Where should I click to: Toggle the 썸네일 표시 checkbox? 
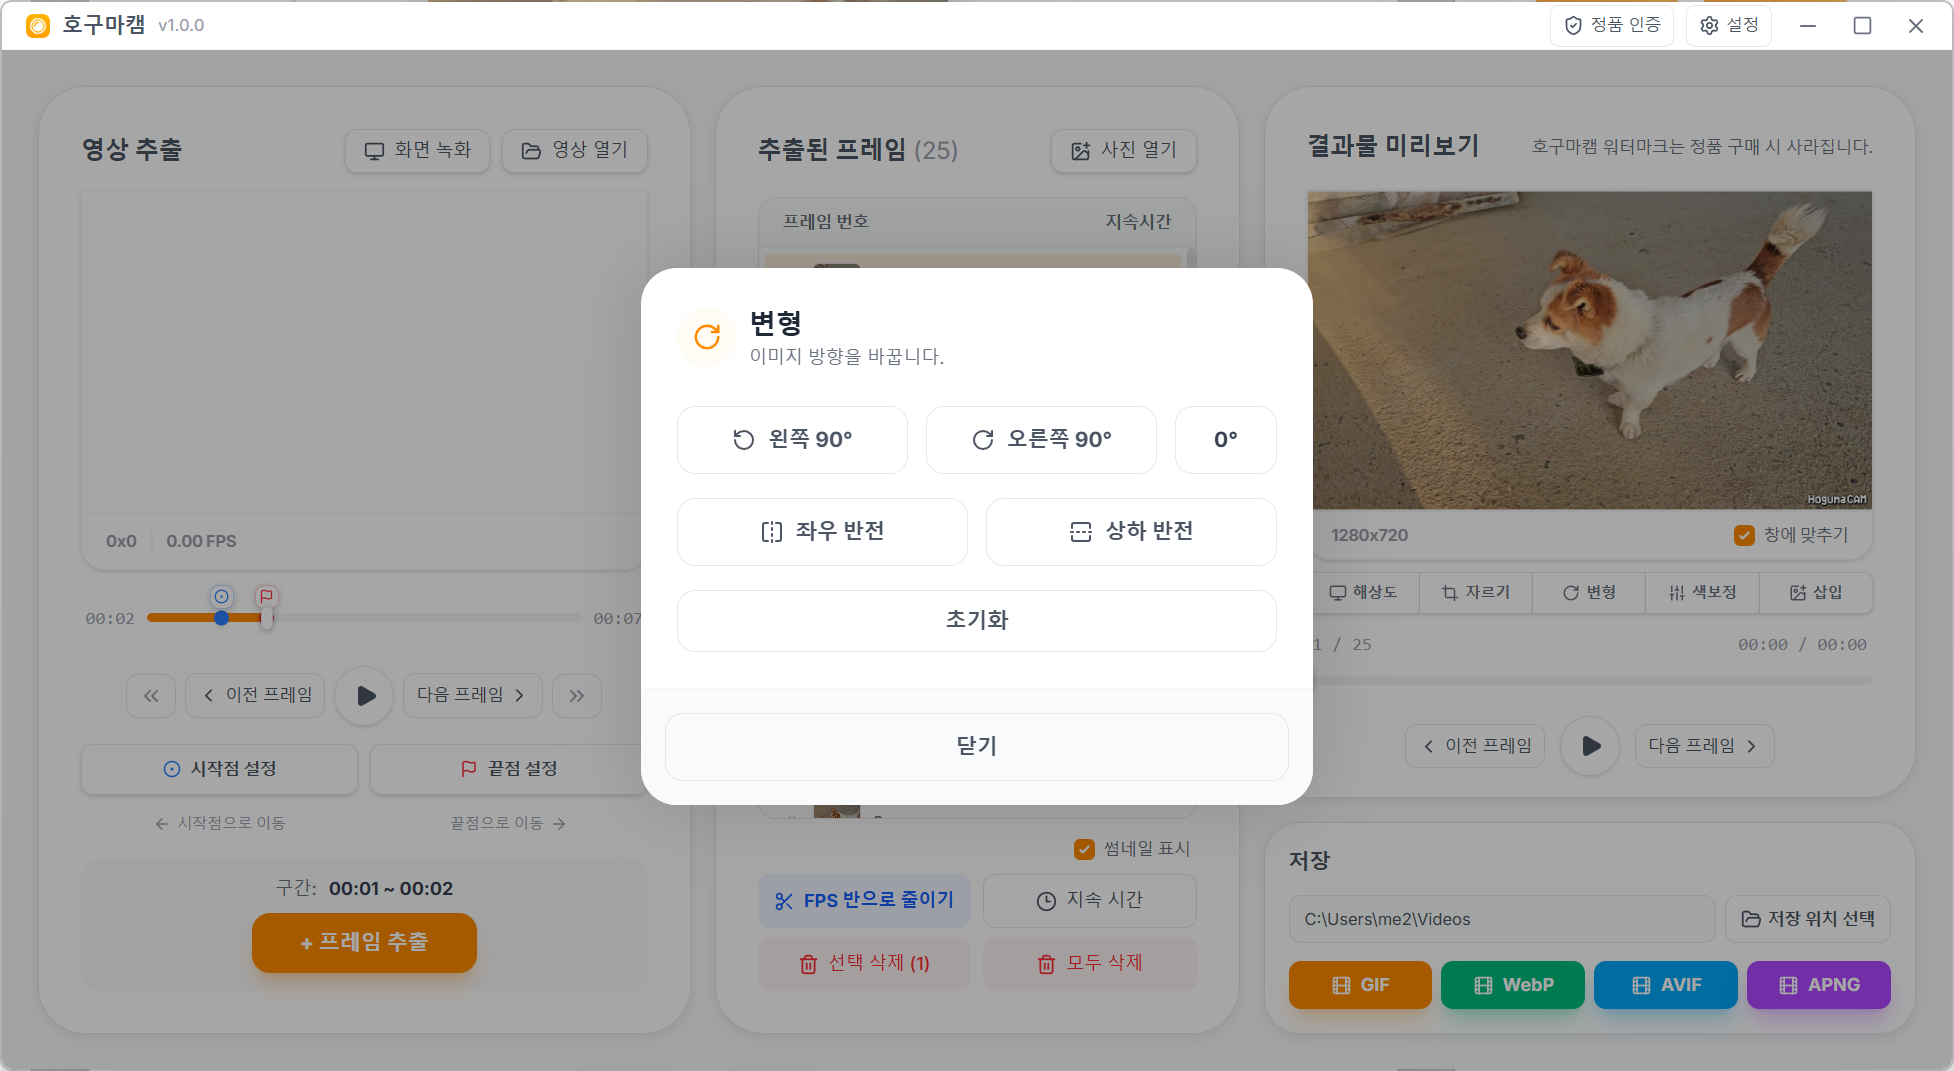pyautogui.click(x=1084, y=849)
